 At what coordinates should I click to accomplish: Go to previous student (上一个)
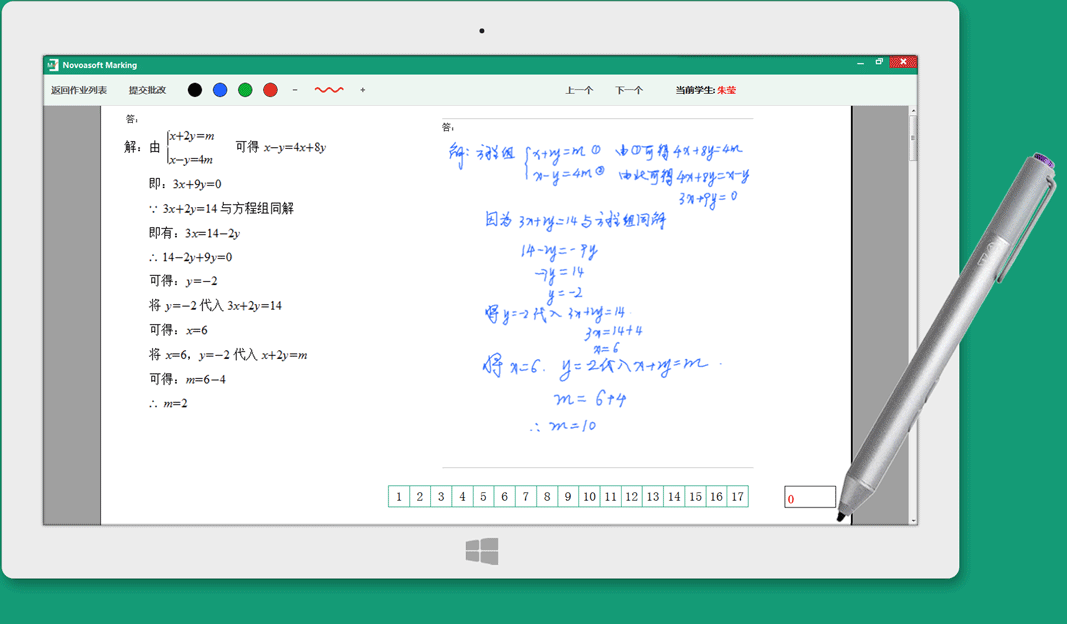(x=579, y=90)
